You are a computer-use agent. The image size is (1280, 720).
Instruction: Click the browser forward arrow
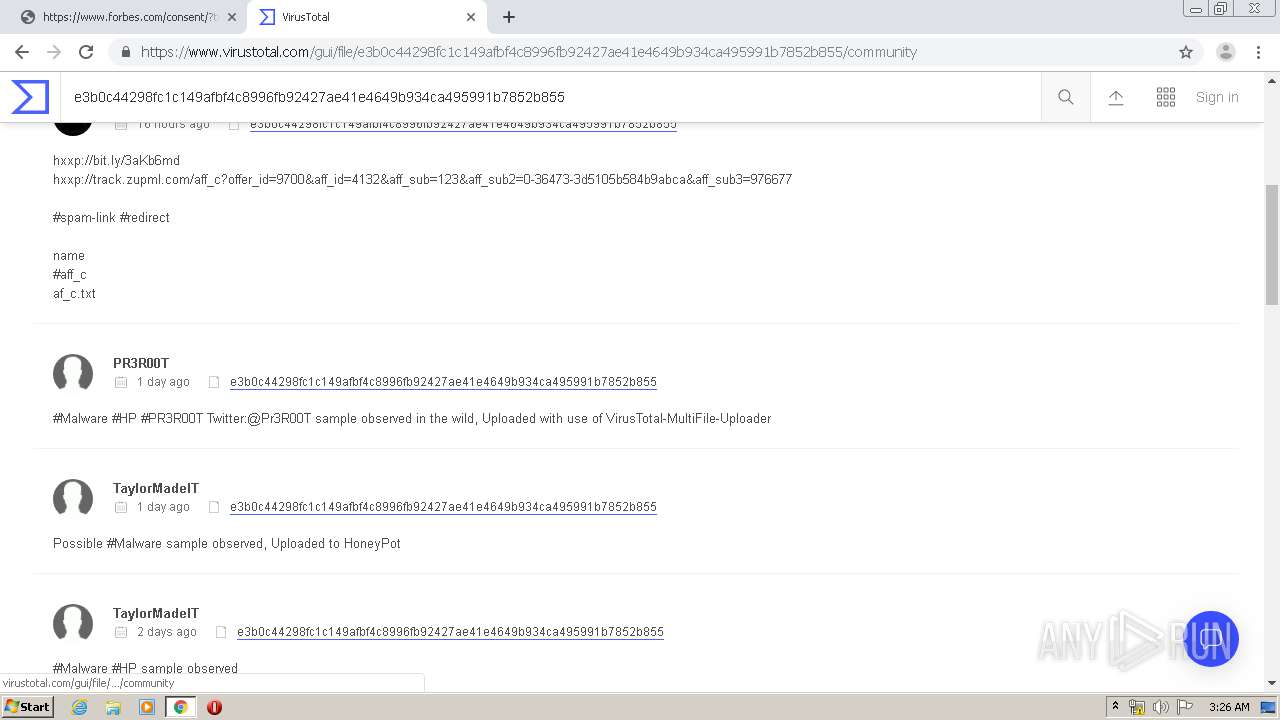coord(54,52)
